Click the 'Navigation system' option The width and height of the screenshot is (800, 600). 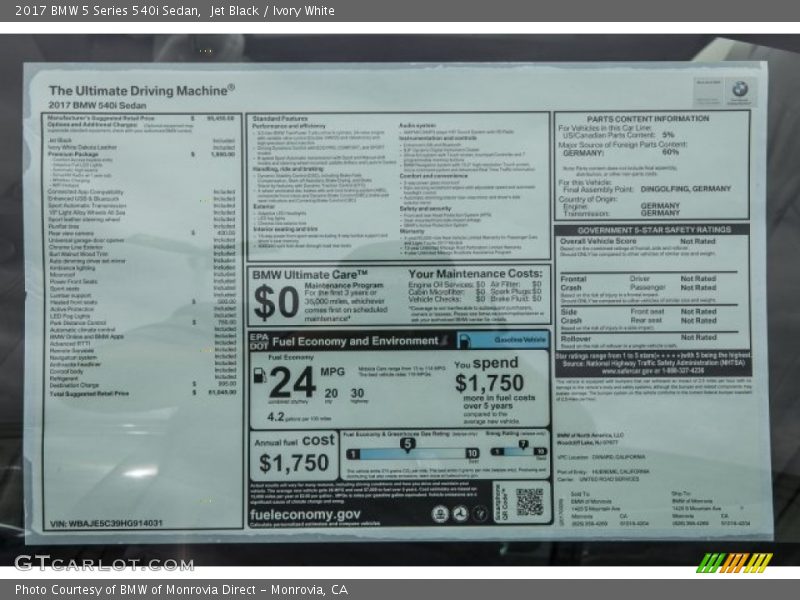[142, 357]
